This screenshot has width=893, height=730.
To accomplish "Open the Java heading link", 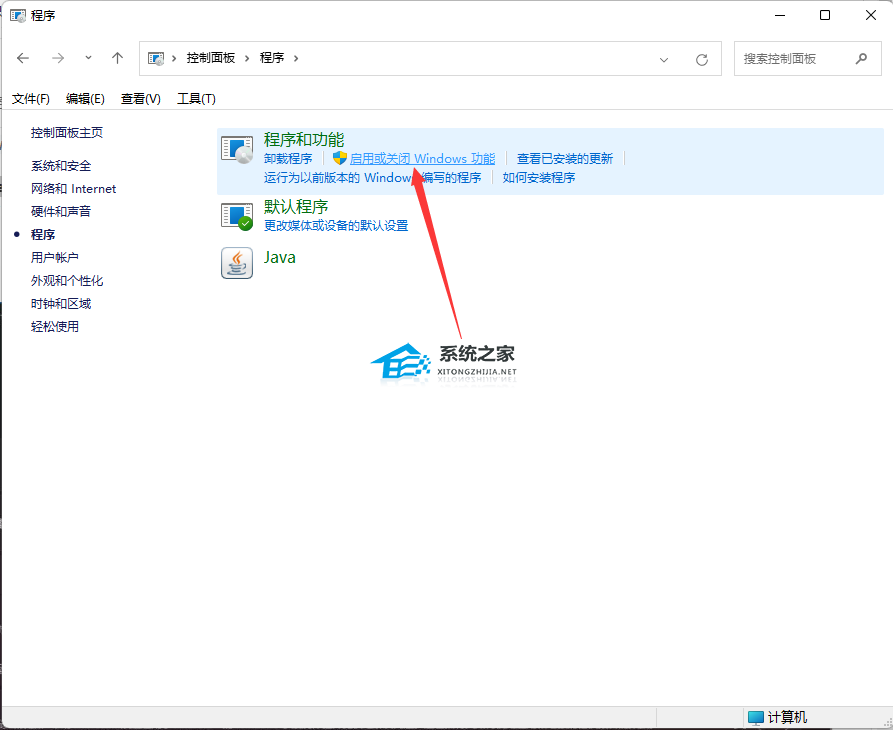I will (x=280, y=257).
